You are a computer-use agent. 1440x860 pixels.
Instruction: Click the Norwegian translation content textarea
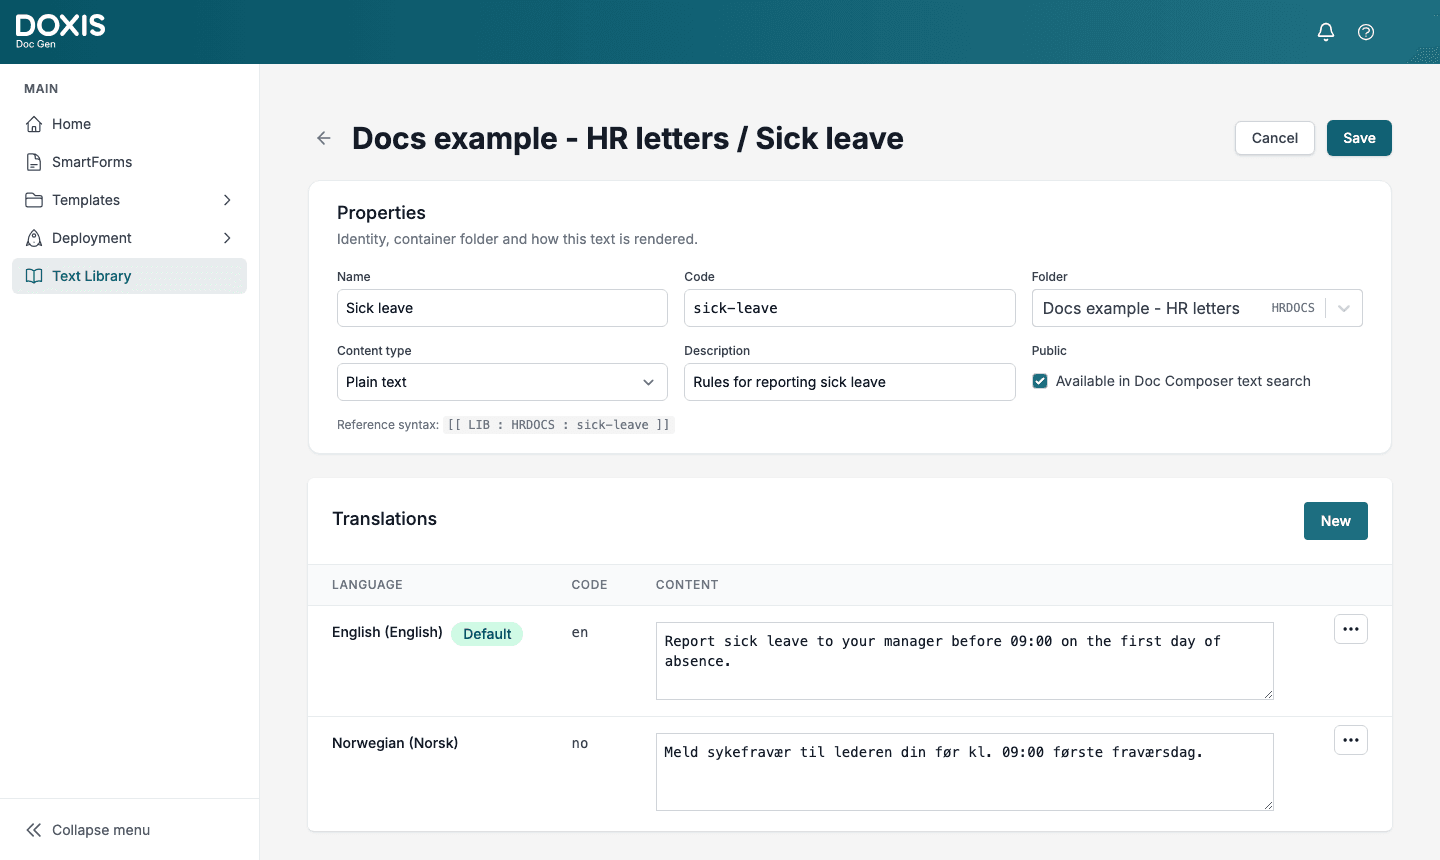coord(964,772)
